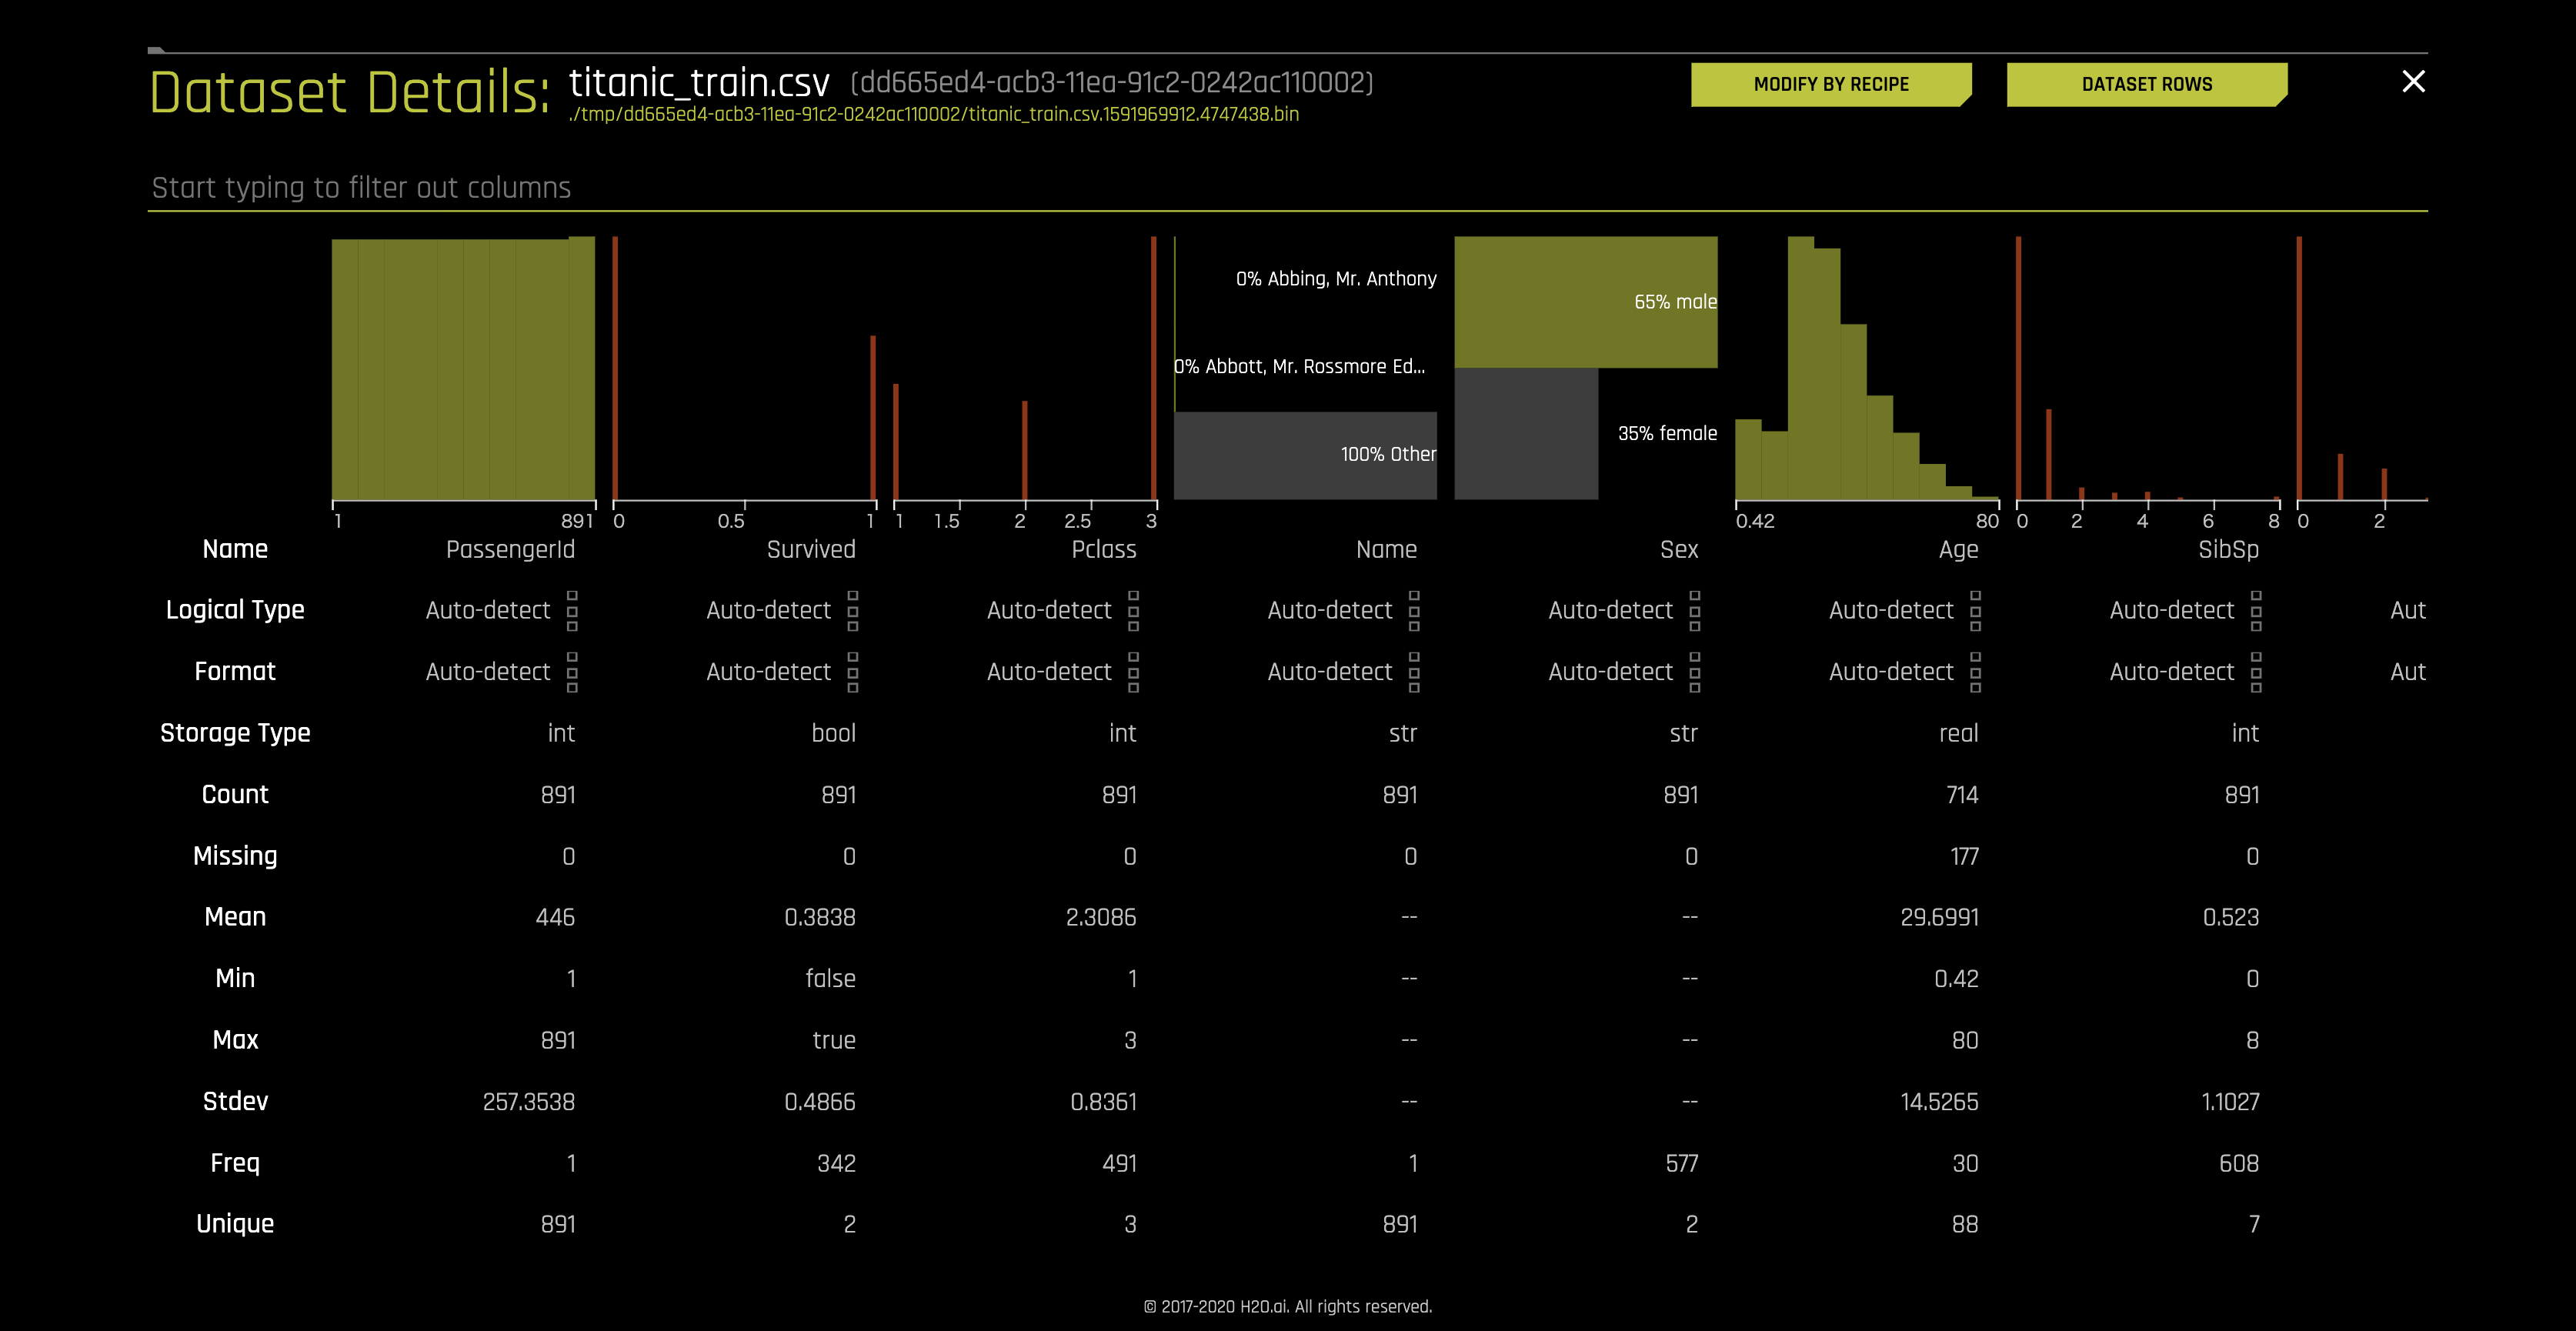Click Age unique value 88
This screenshot has height=1331, width=2576.
[x=1965, y=1225]
